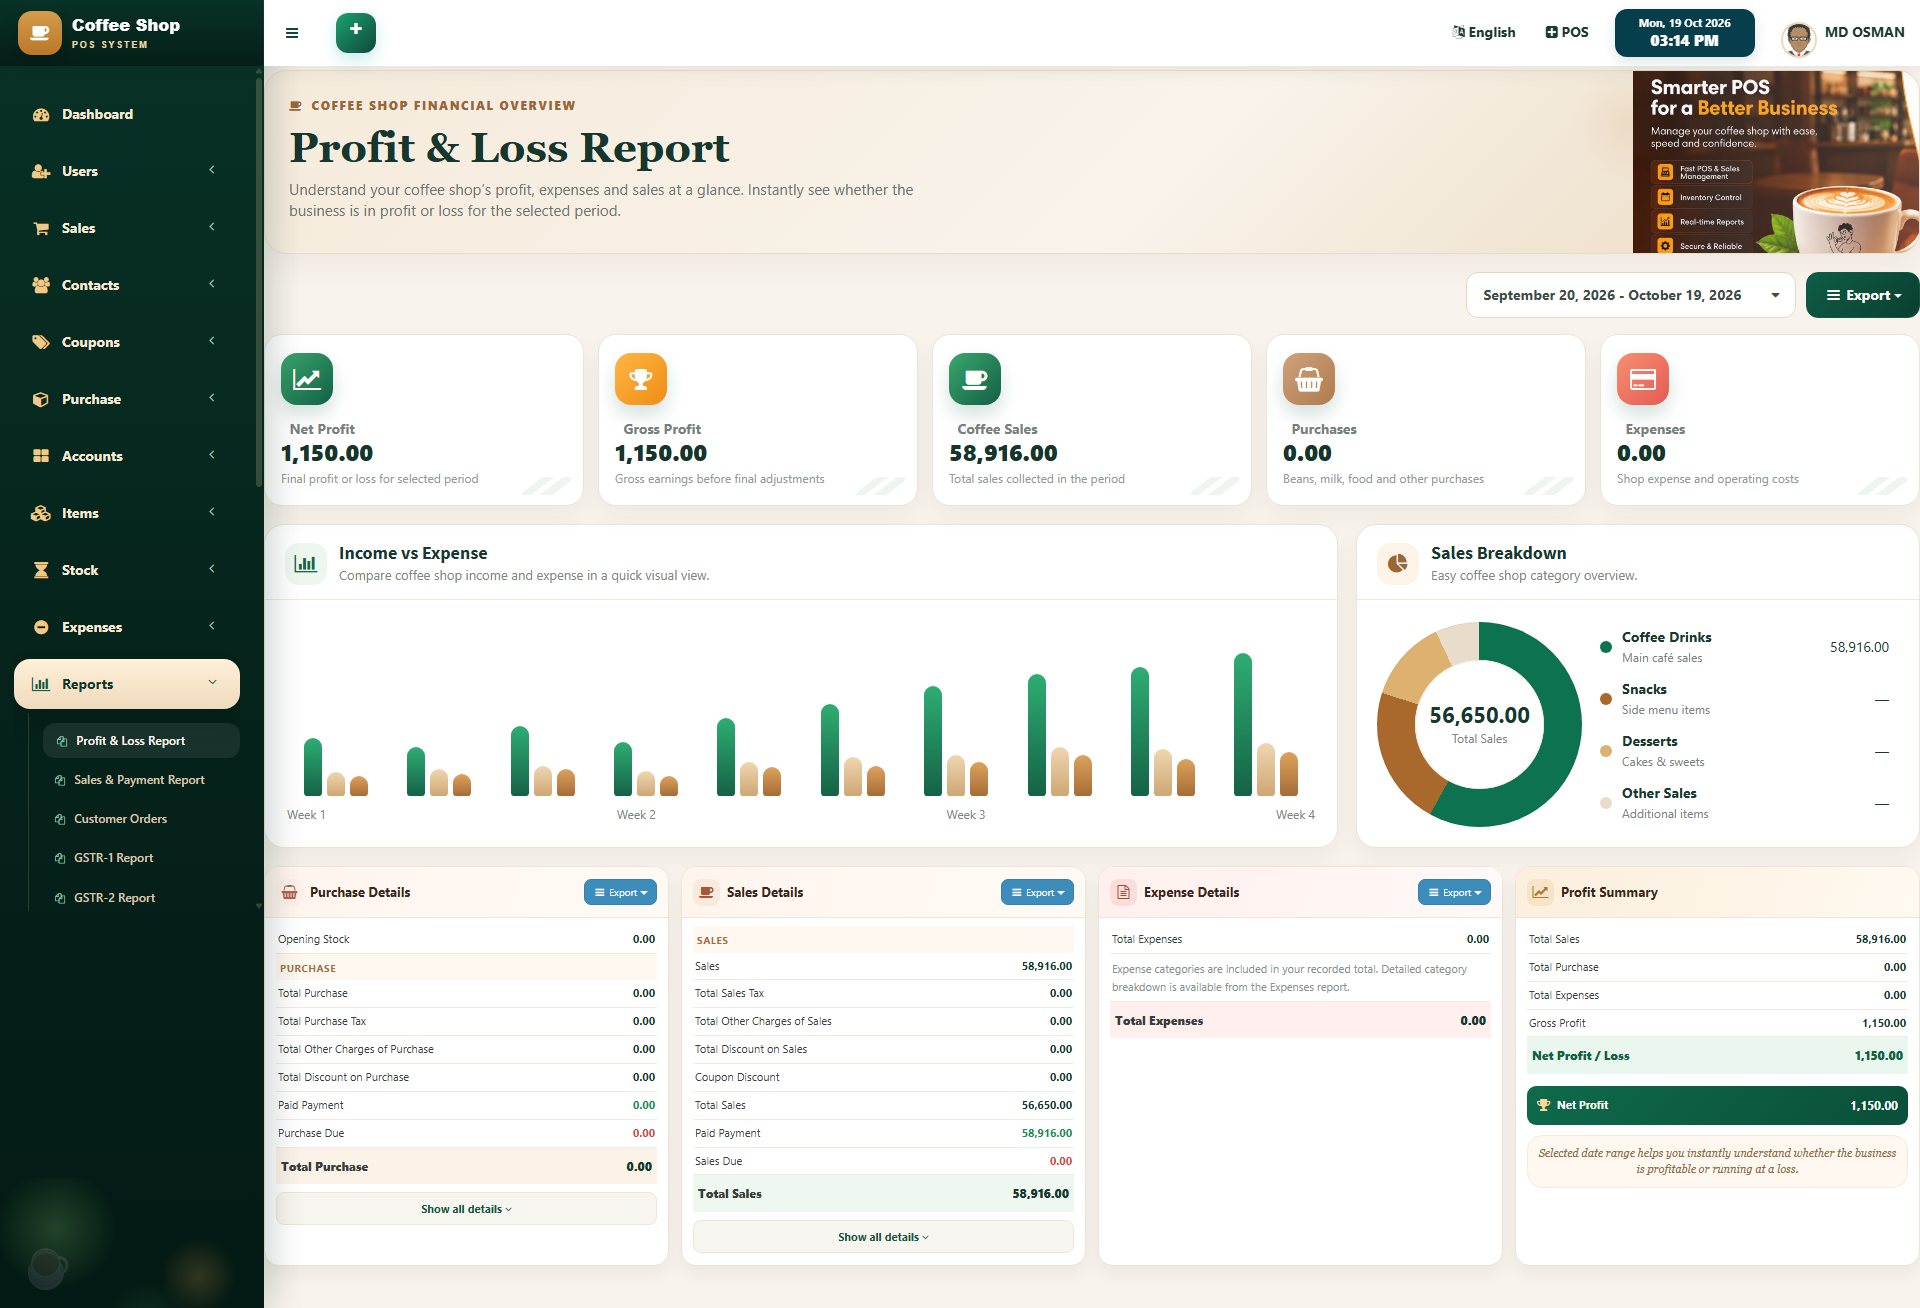Show all details in Sales Details

(x=883, y=1237)
